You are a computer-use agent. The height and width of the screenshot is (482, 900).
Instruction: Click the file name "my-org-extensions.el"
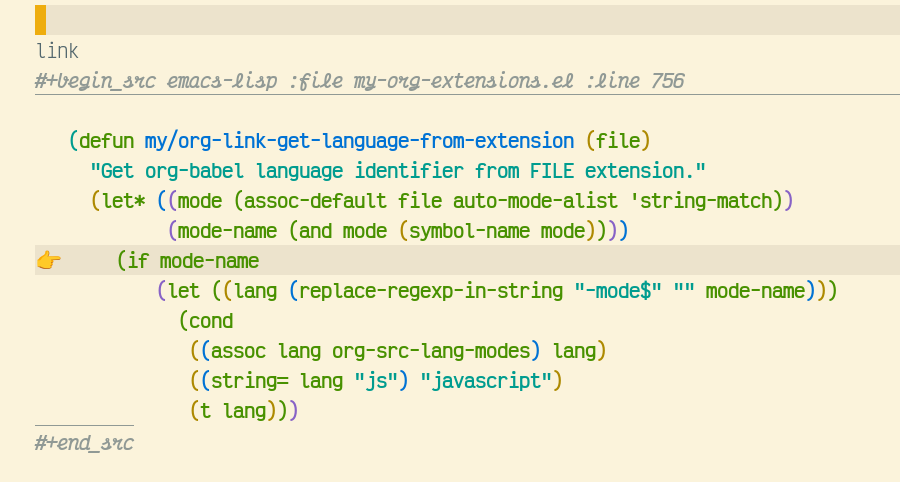coord(464,81)
